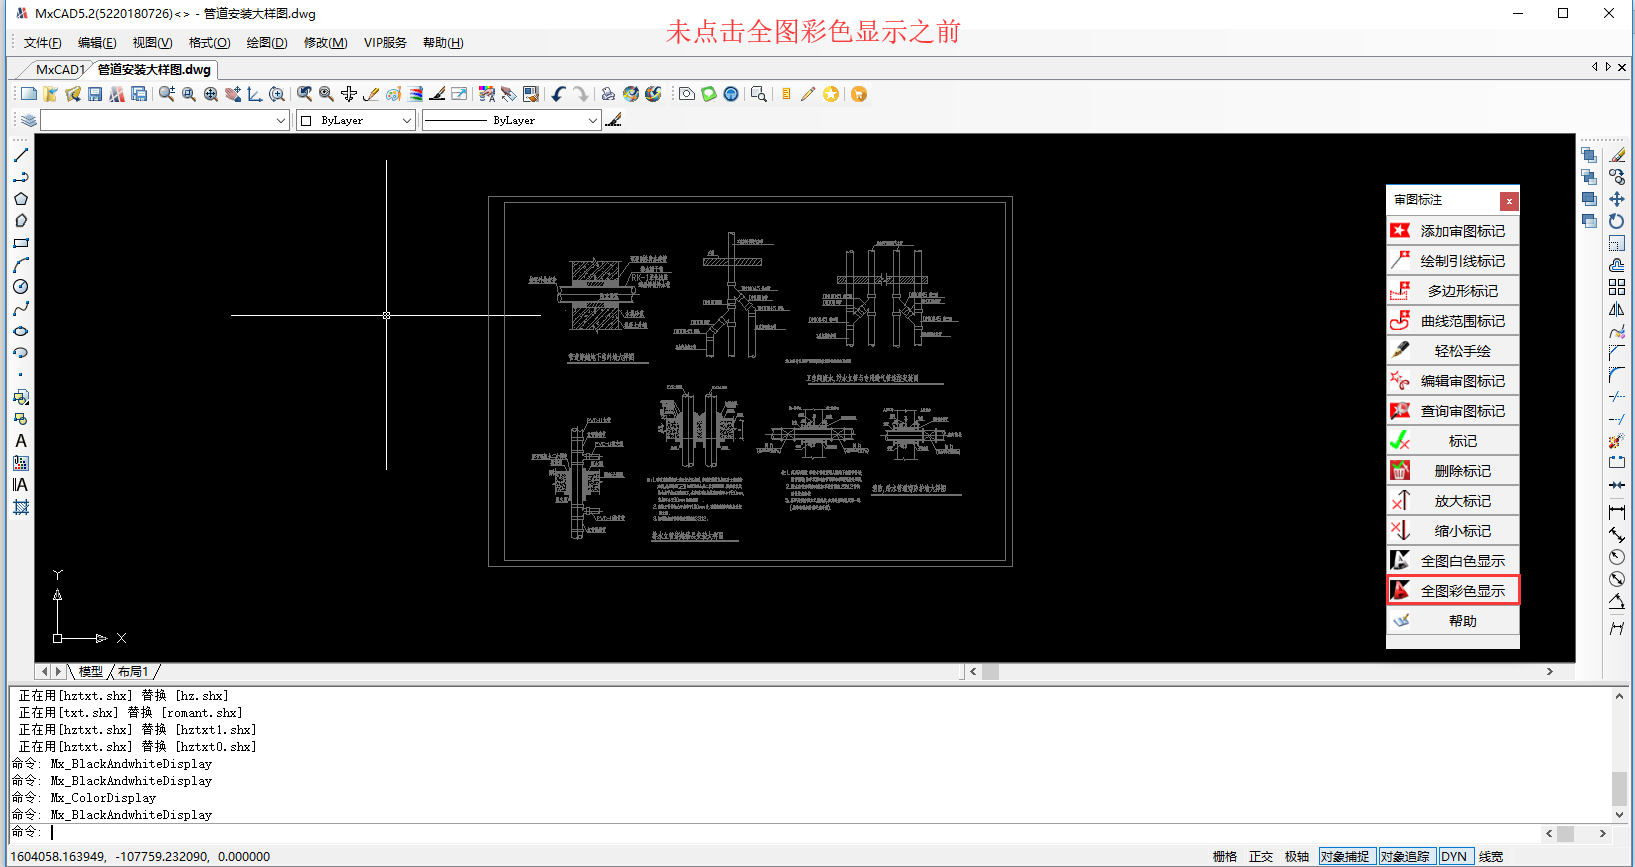Select the Ellipse draw tool
Screen dimensions: 1635x867
coord(21,331)
